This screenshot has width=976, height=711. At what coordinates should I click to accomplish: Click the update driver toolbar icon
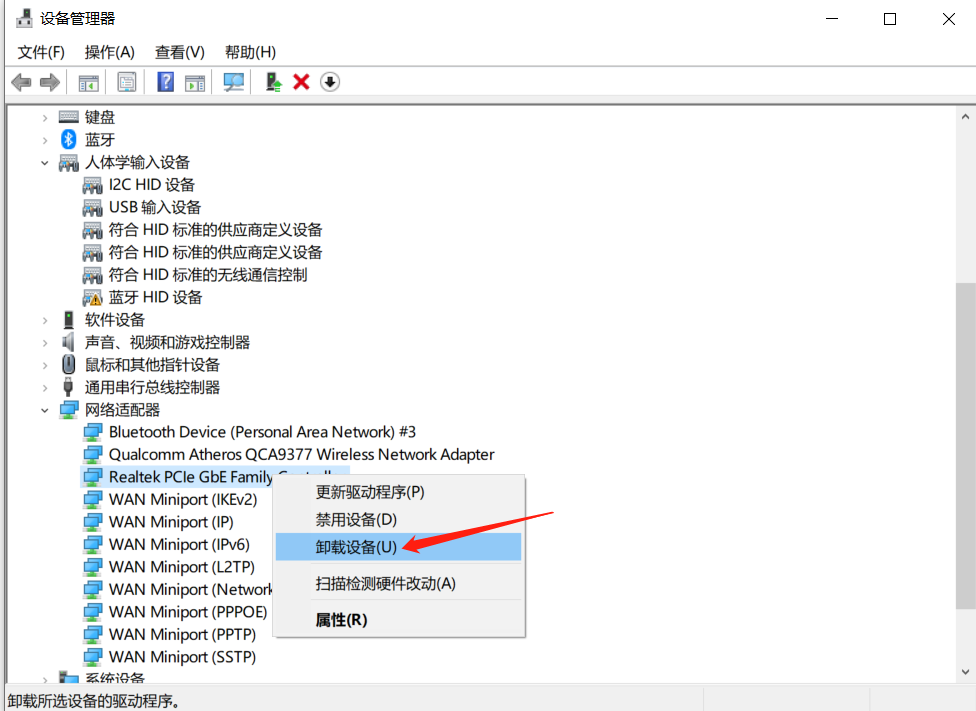pos(273,82)
